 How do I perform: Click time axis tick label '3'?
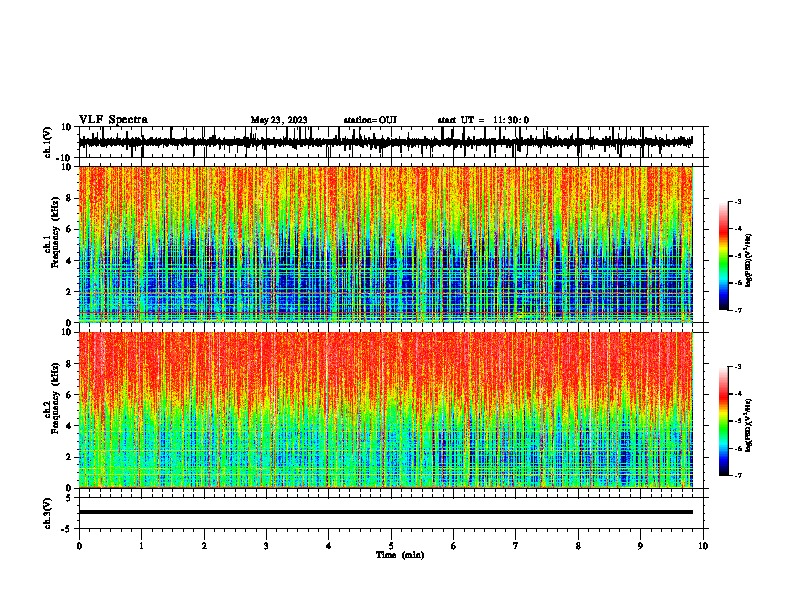266,546
